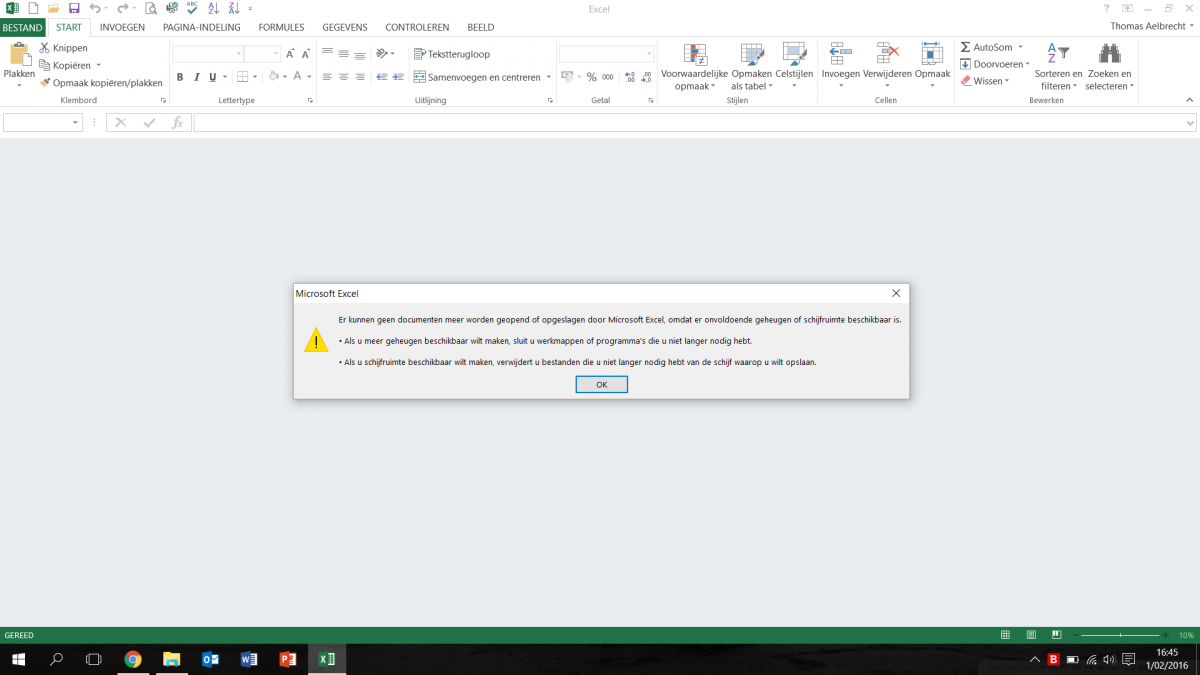Screen dimensions: 1200x675
Task: Redo the last action
Action: pyautogui.click(x=122, y=8)
